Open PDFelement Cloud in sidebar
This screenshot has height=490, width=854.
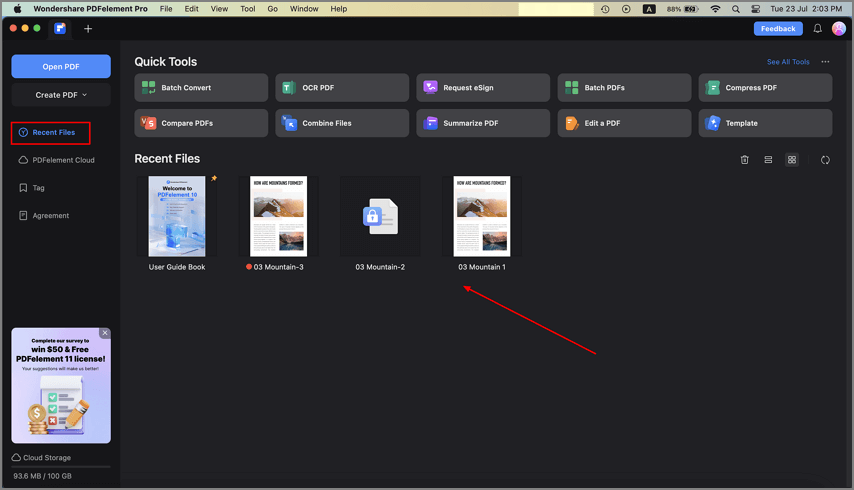(x=57, y=160)
